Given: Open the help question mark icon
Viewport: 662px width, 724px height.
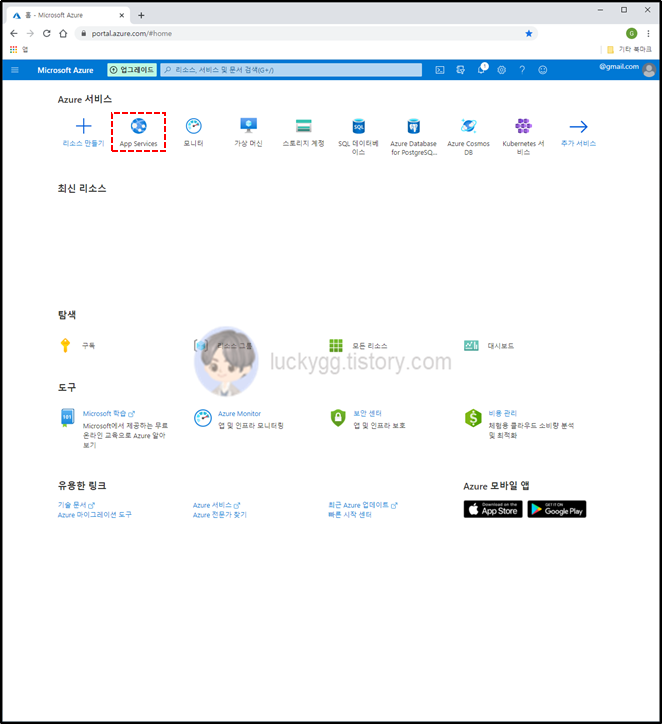Looking at the screenshot, I should tap(522, 70).
